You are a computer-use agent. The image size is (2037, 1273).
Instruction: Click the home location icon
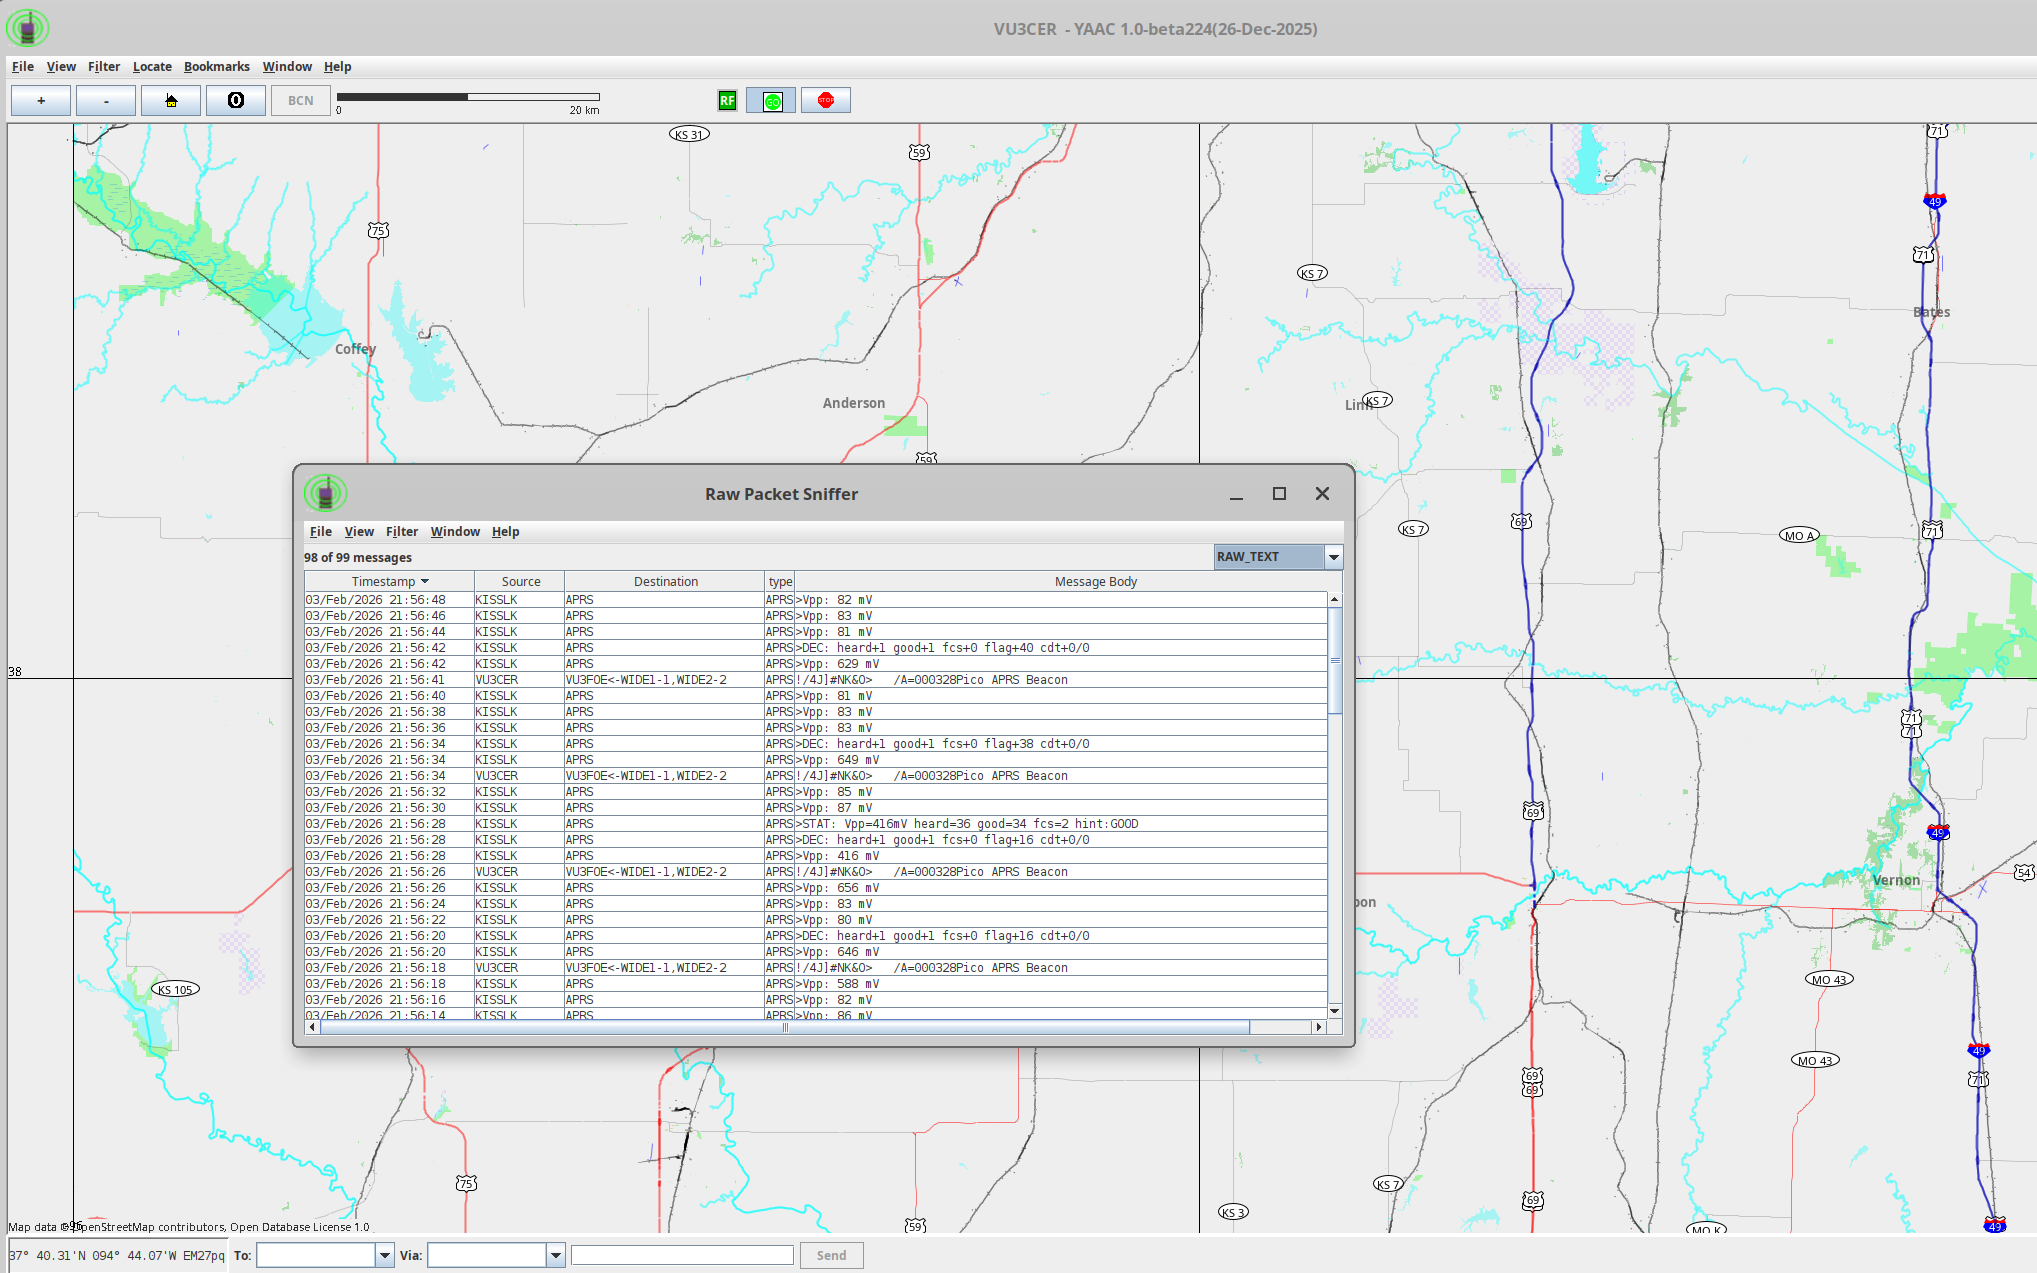[x=171, y=101]
